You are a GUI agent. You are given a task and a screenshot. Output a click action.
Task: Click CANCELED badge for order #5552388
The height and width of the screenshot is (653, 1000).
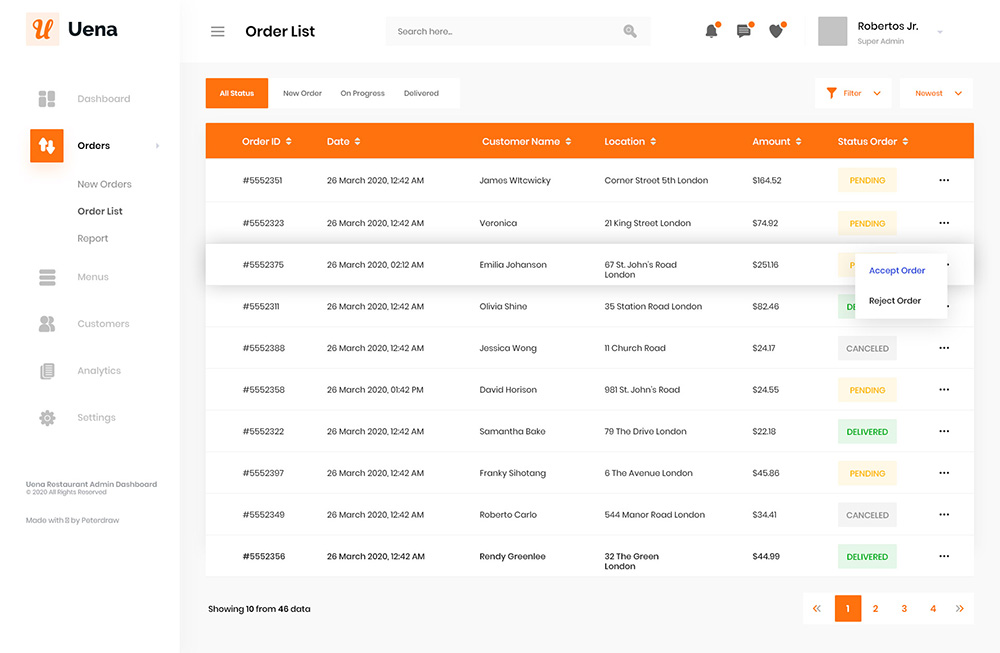click(x=867, y=348)
